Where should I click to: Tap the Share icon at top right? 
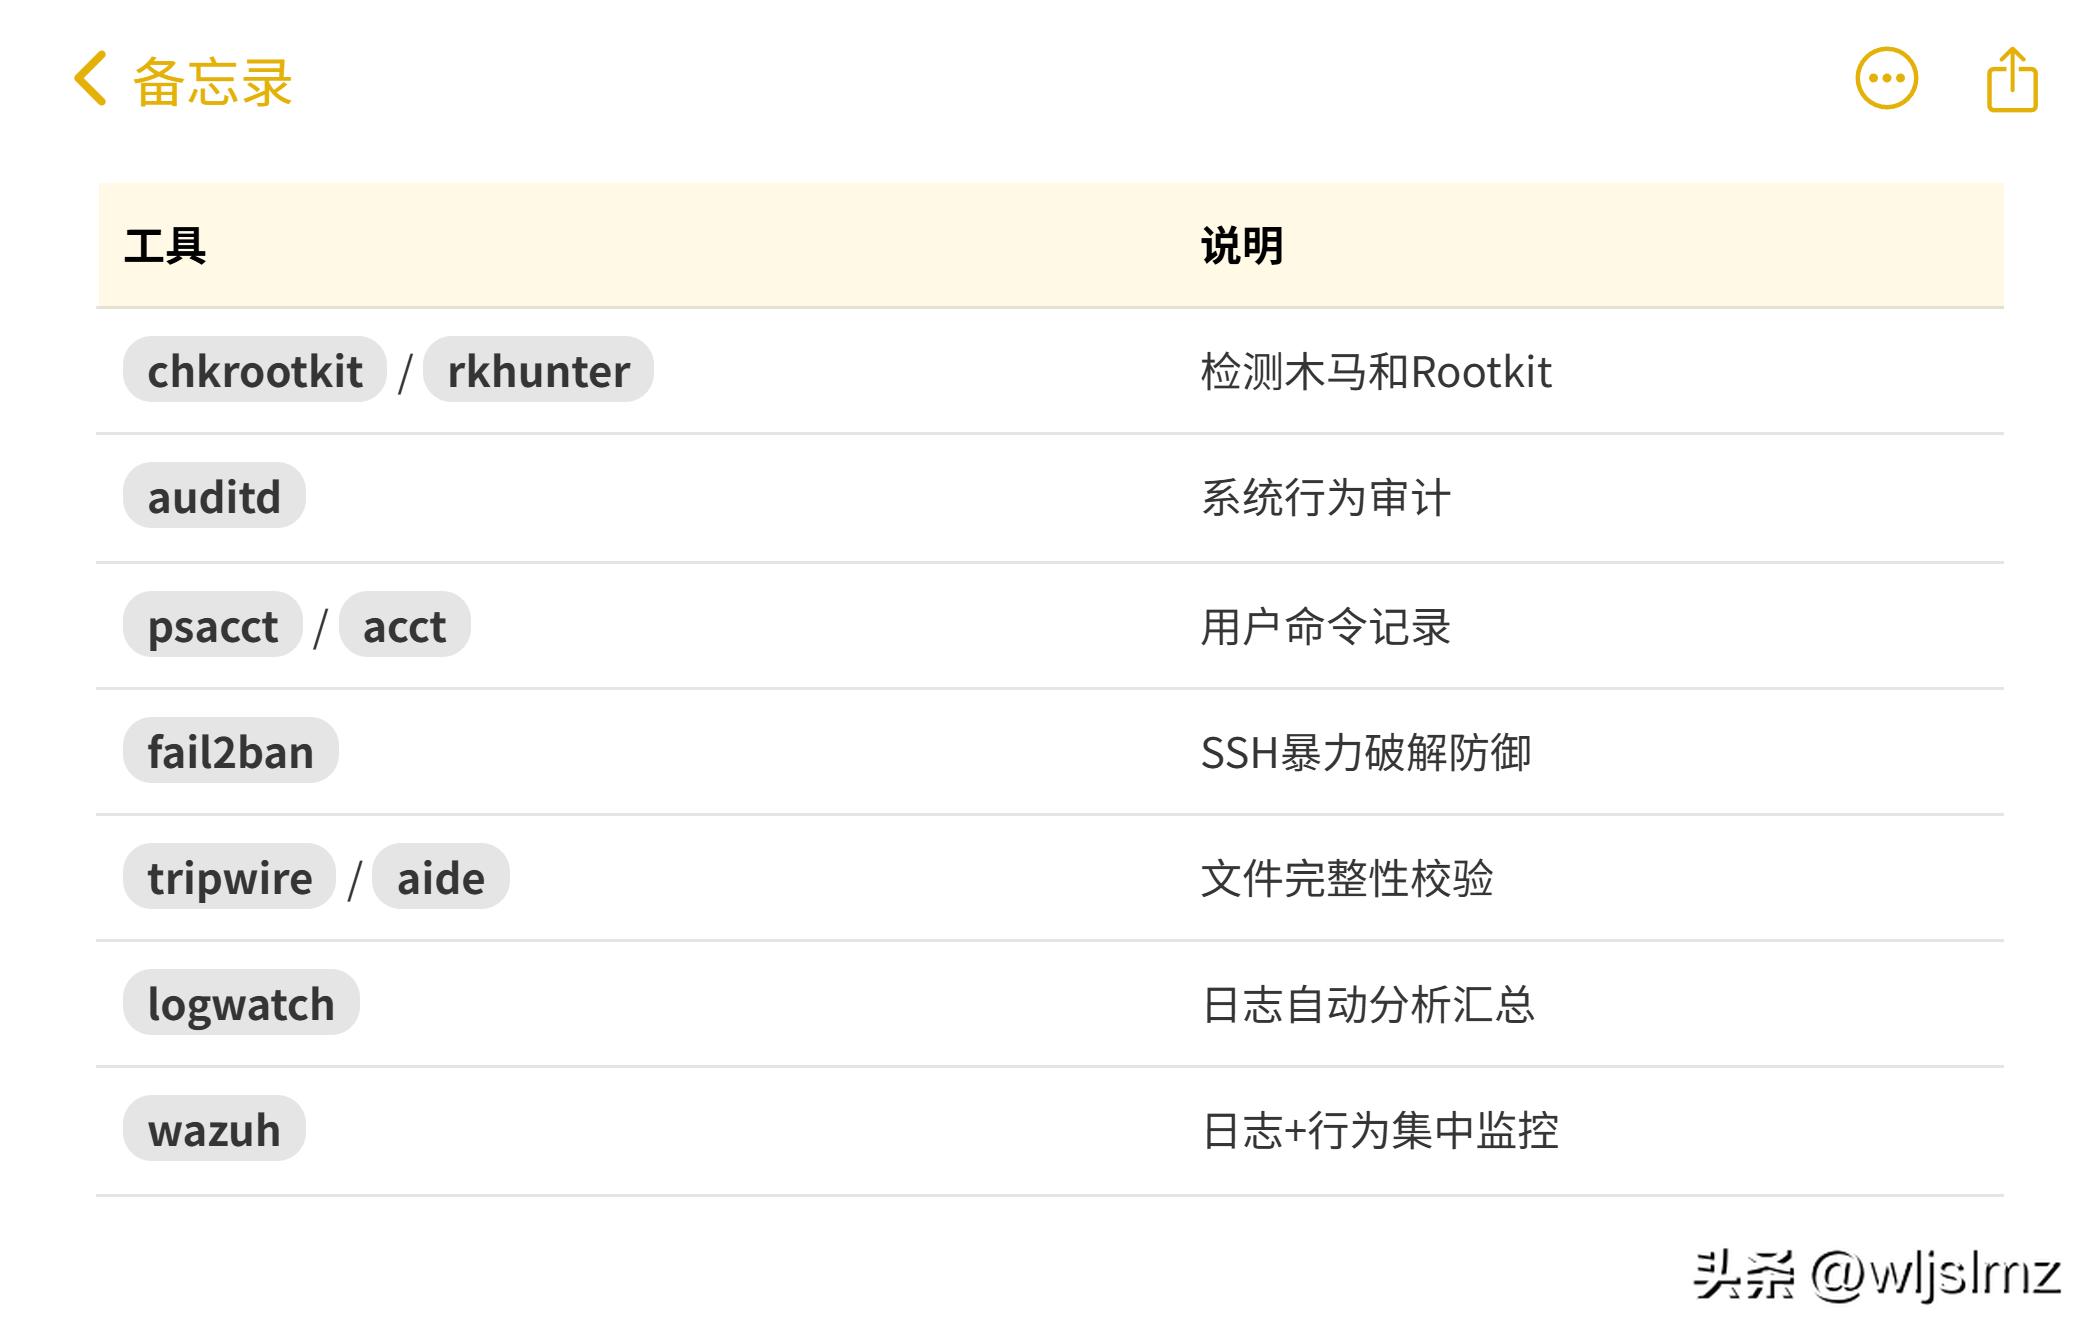[x=2013, y=80]
